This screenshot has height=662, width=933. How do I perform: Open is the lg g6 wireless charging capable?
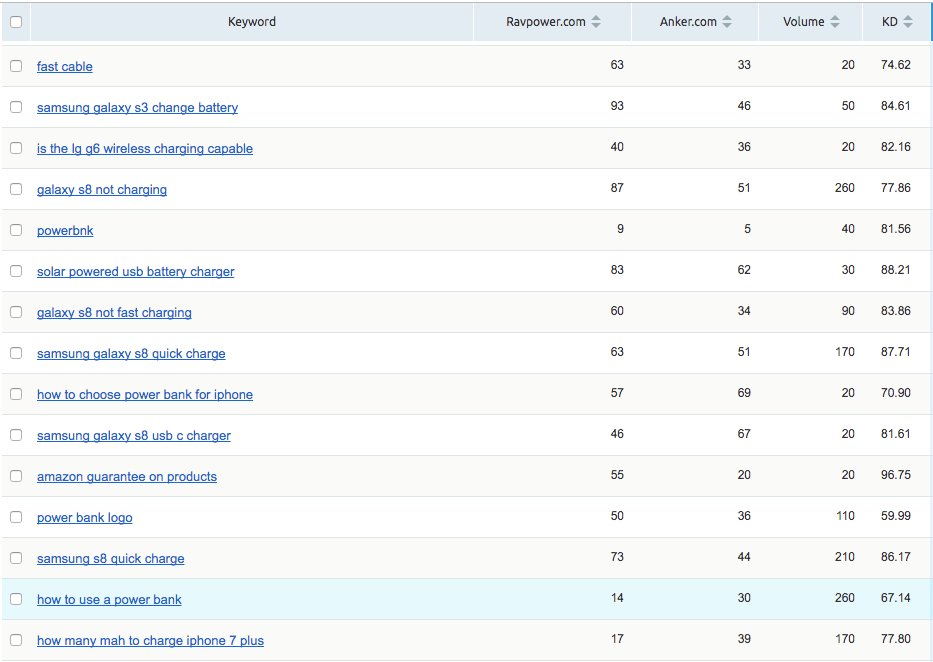point(145,149)
